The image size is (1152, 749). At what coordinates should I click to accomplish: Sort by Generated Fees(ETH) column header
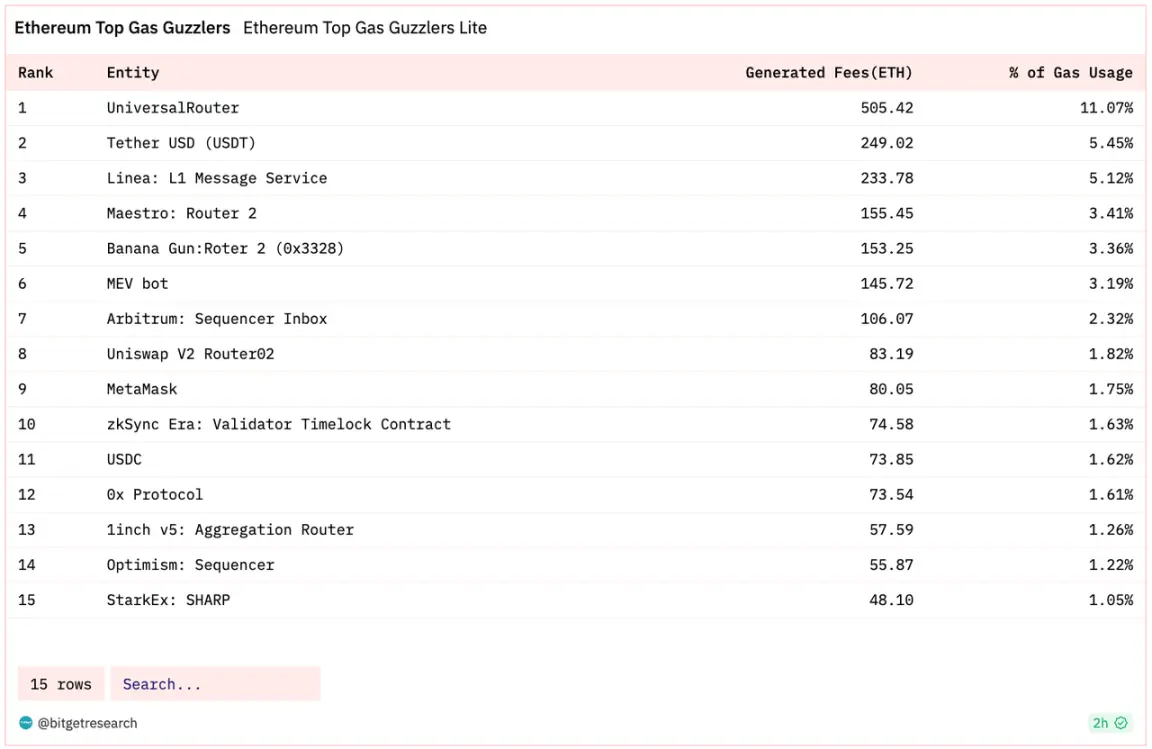(x=829, y=72)
